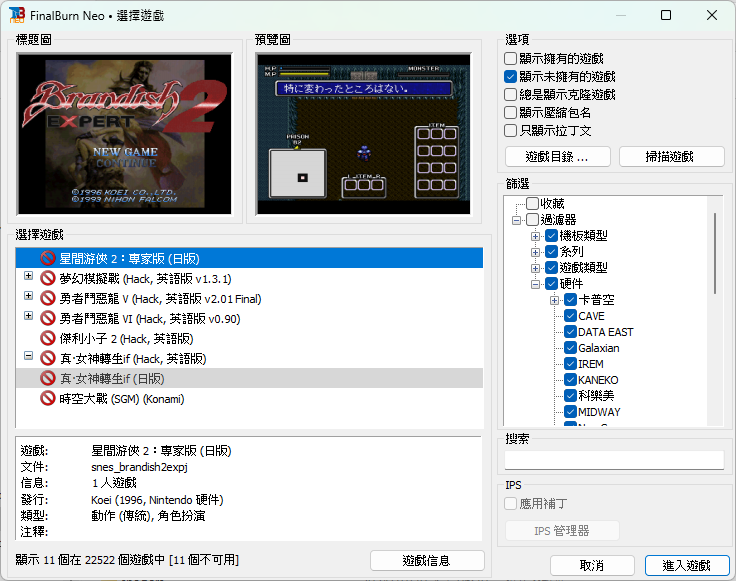Select 星間游俠 2:專家版 (日版) row
Viewport: 736px width, 581px height.
(x=249, y=258)
